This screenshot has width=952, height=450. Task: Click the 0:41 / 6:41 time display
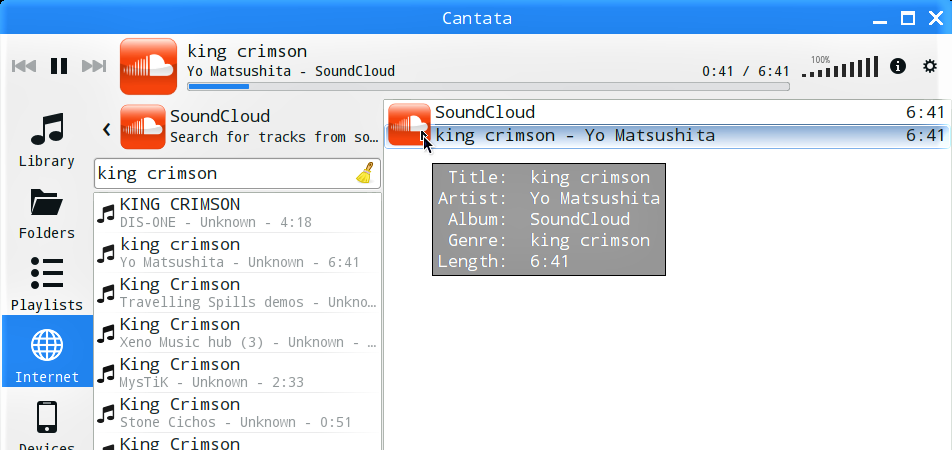(x=746, y=72)
